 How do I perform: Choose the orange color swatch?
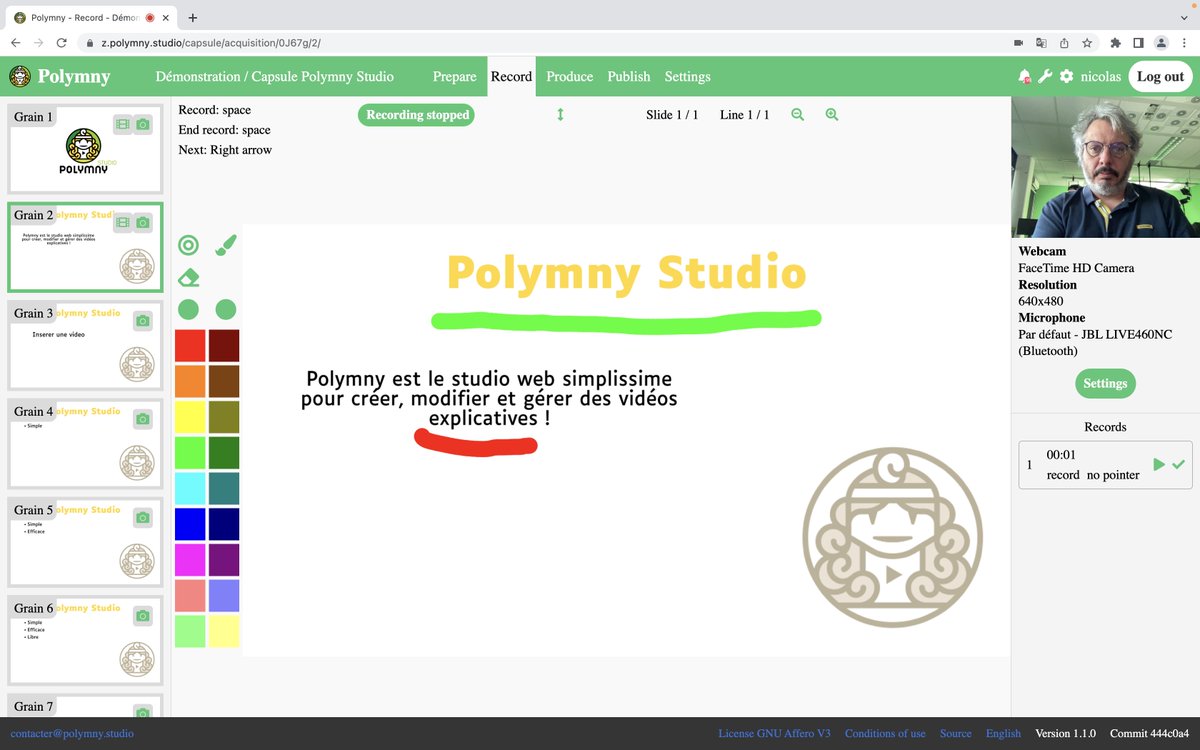(190, 381)
